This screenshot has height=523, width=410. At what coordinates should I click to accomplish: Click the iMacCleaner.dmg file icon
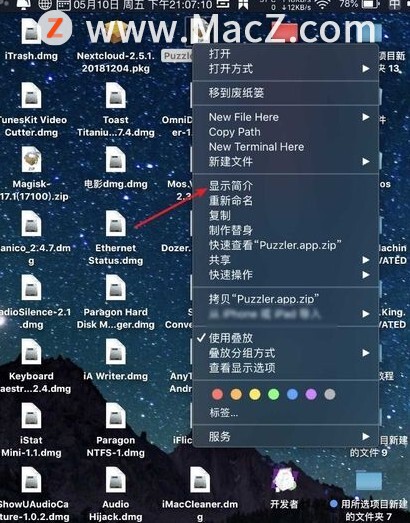200,479
